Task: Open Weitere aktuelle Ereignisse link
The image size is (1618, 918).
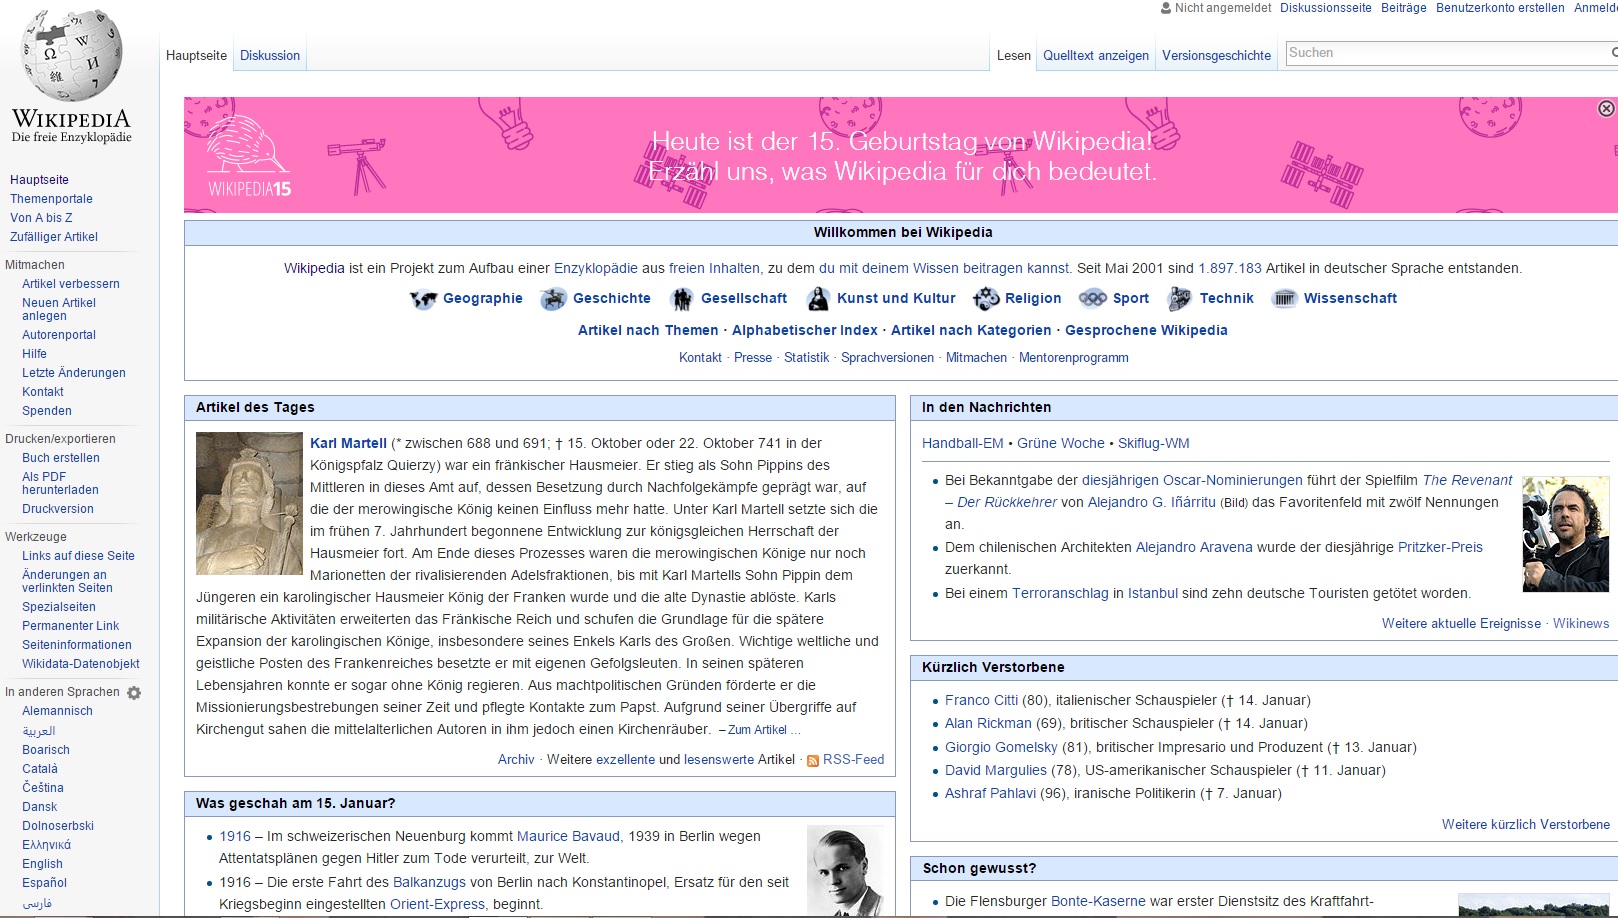Action: [1461, 624]
